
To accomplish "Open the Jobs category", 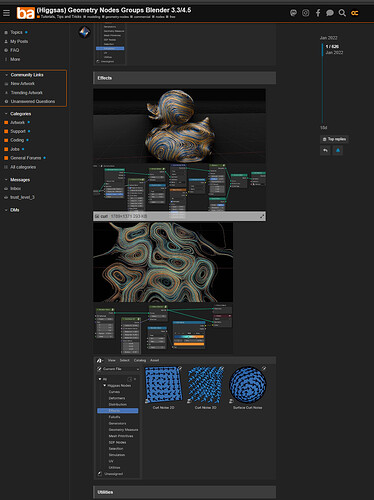I will coord(15,149).
